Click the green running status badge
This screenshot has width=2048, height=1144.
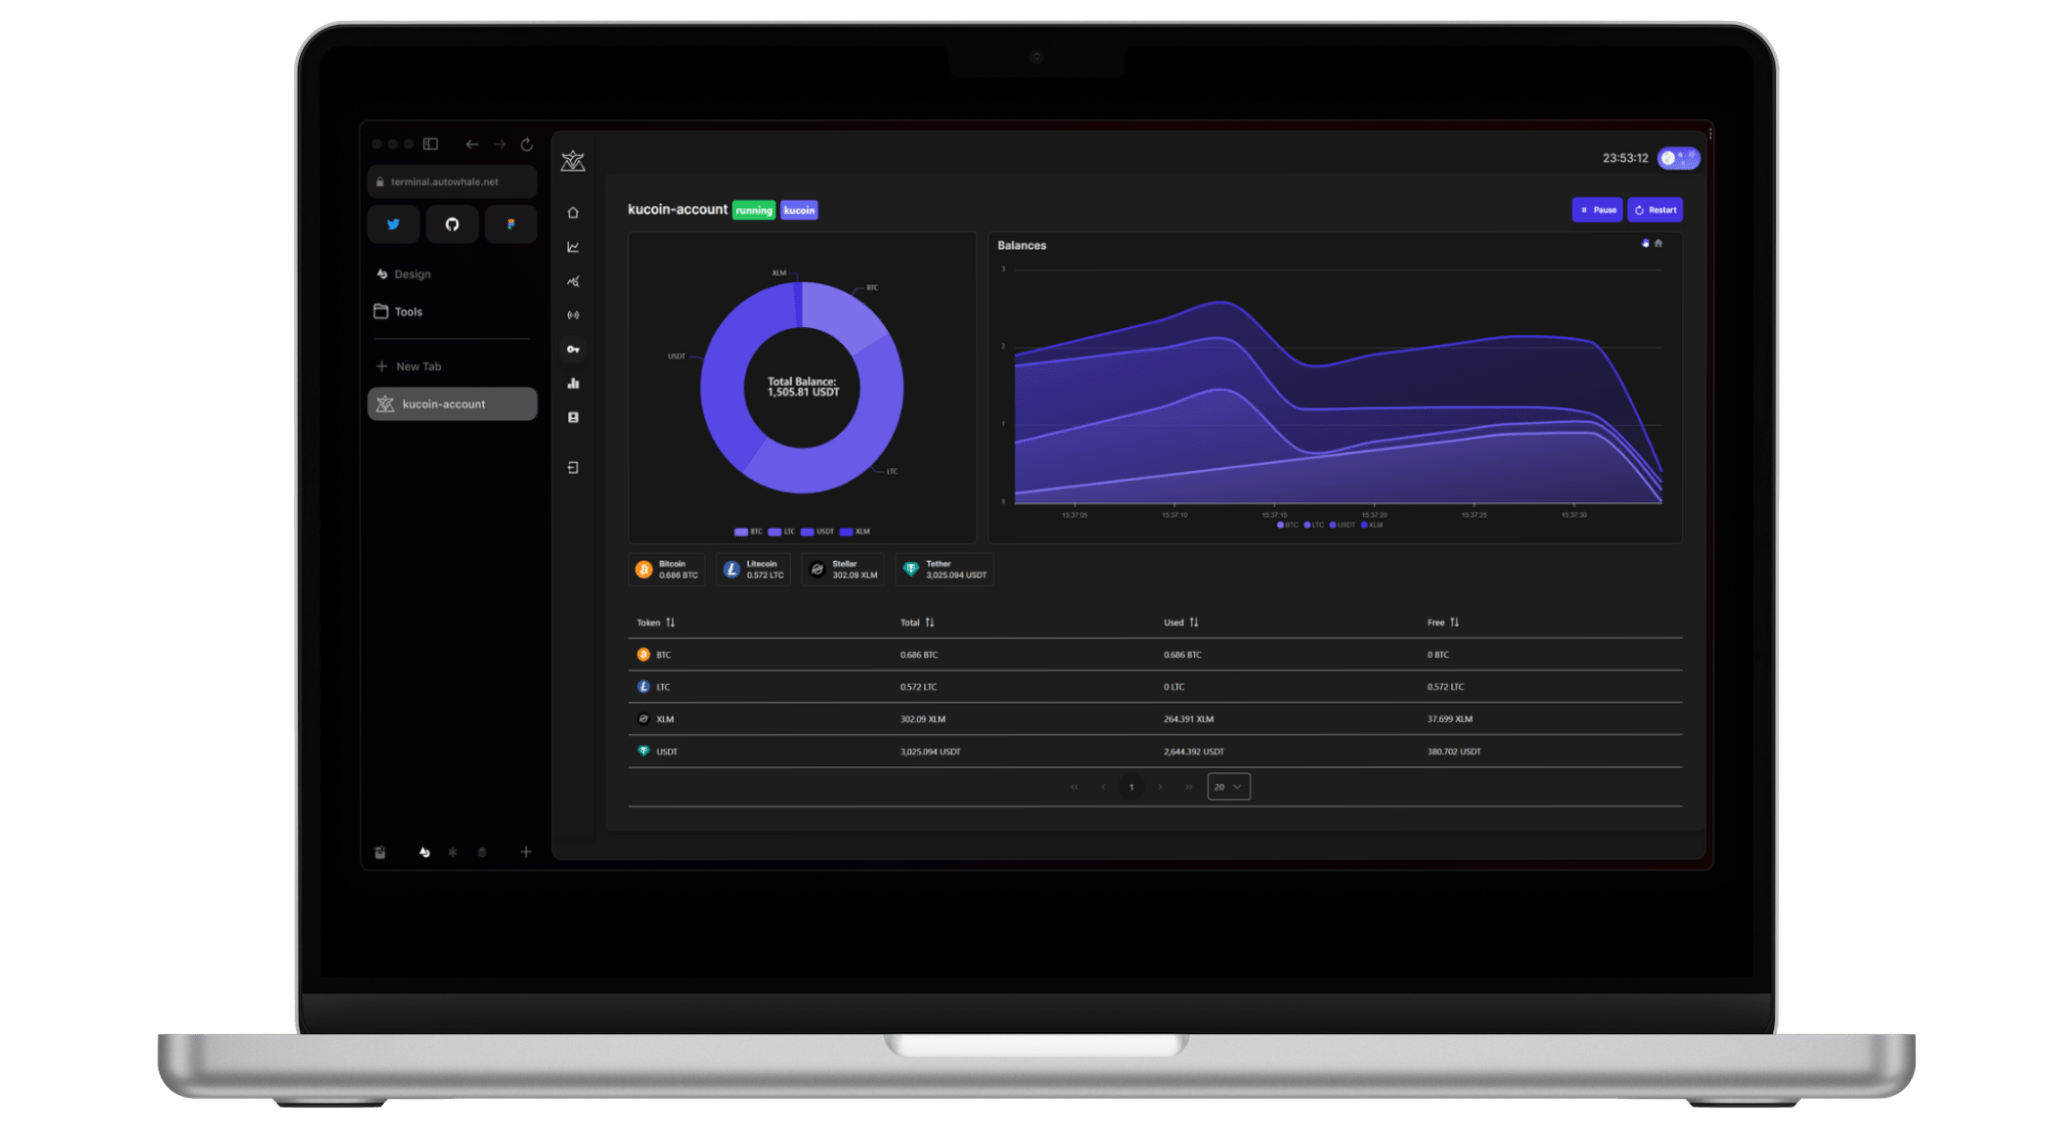tap(754, 210)
